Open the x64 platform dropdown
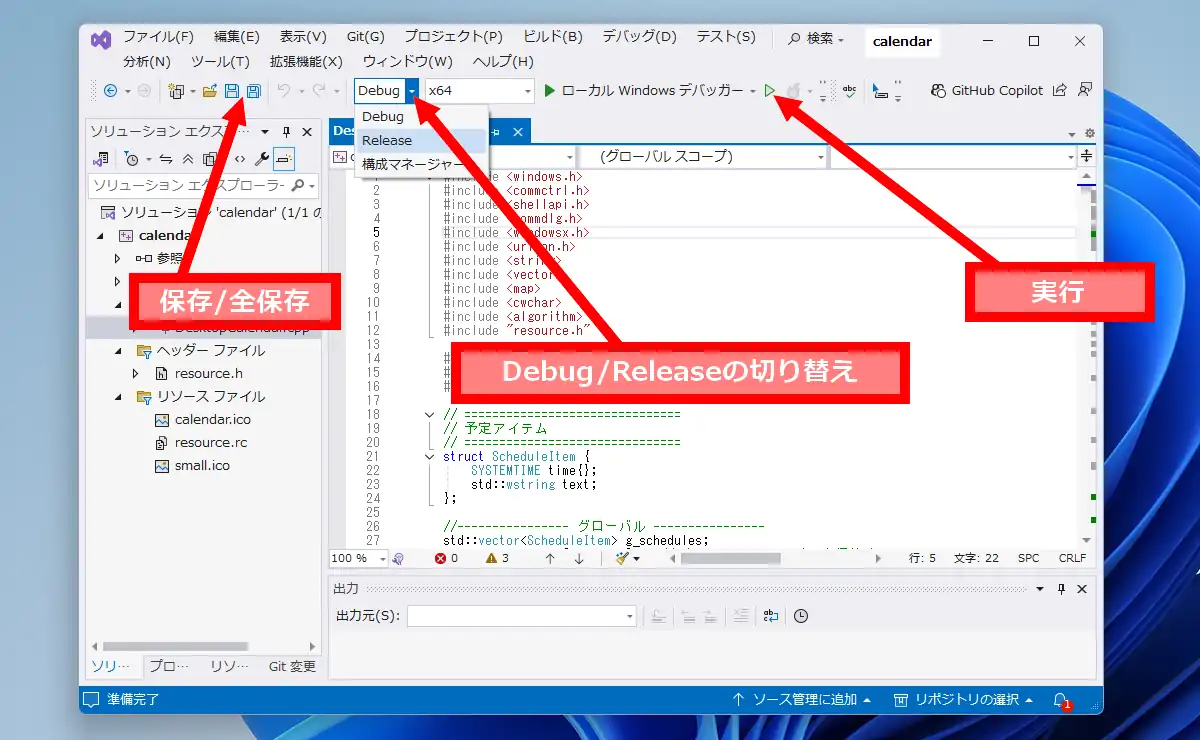 click(x=480, y=91)
